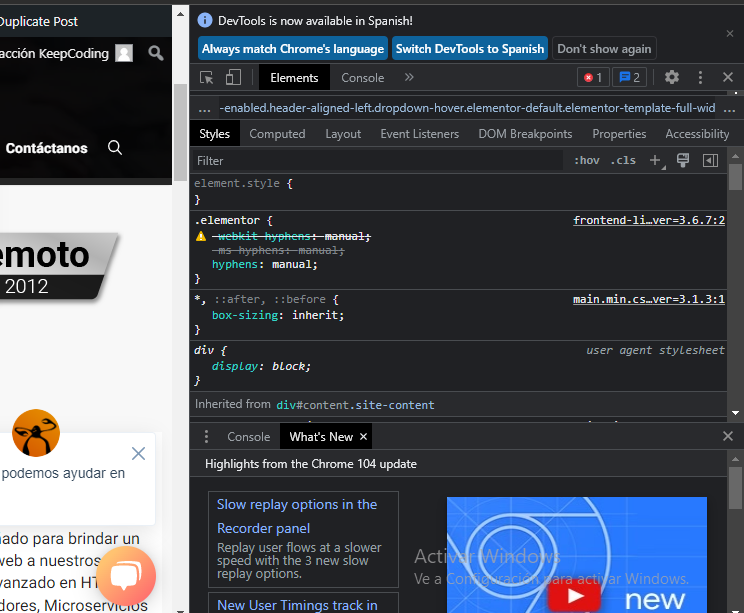Image resolution: width=744 pixels, height=613 pixels.
Task: Open the Accessibility pane tab
Action: (697, 134)
